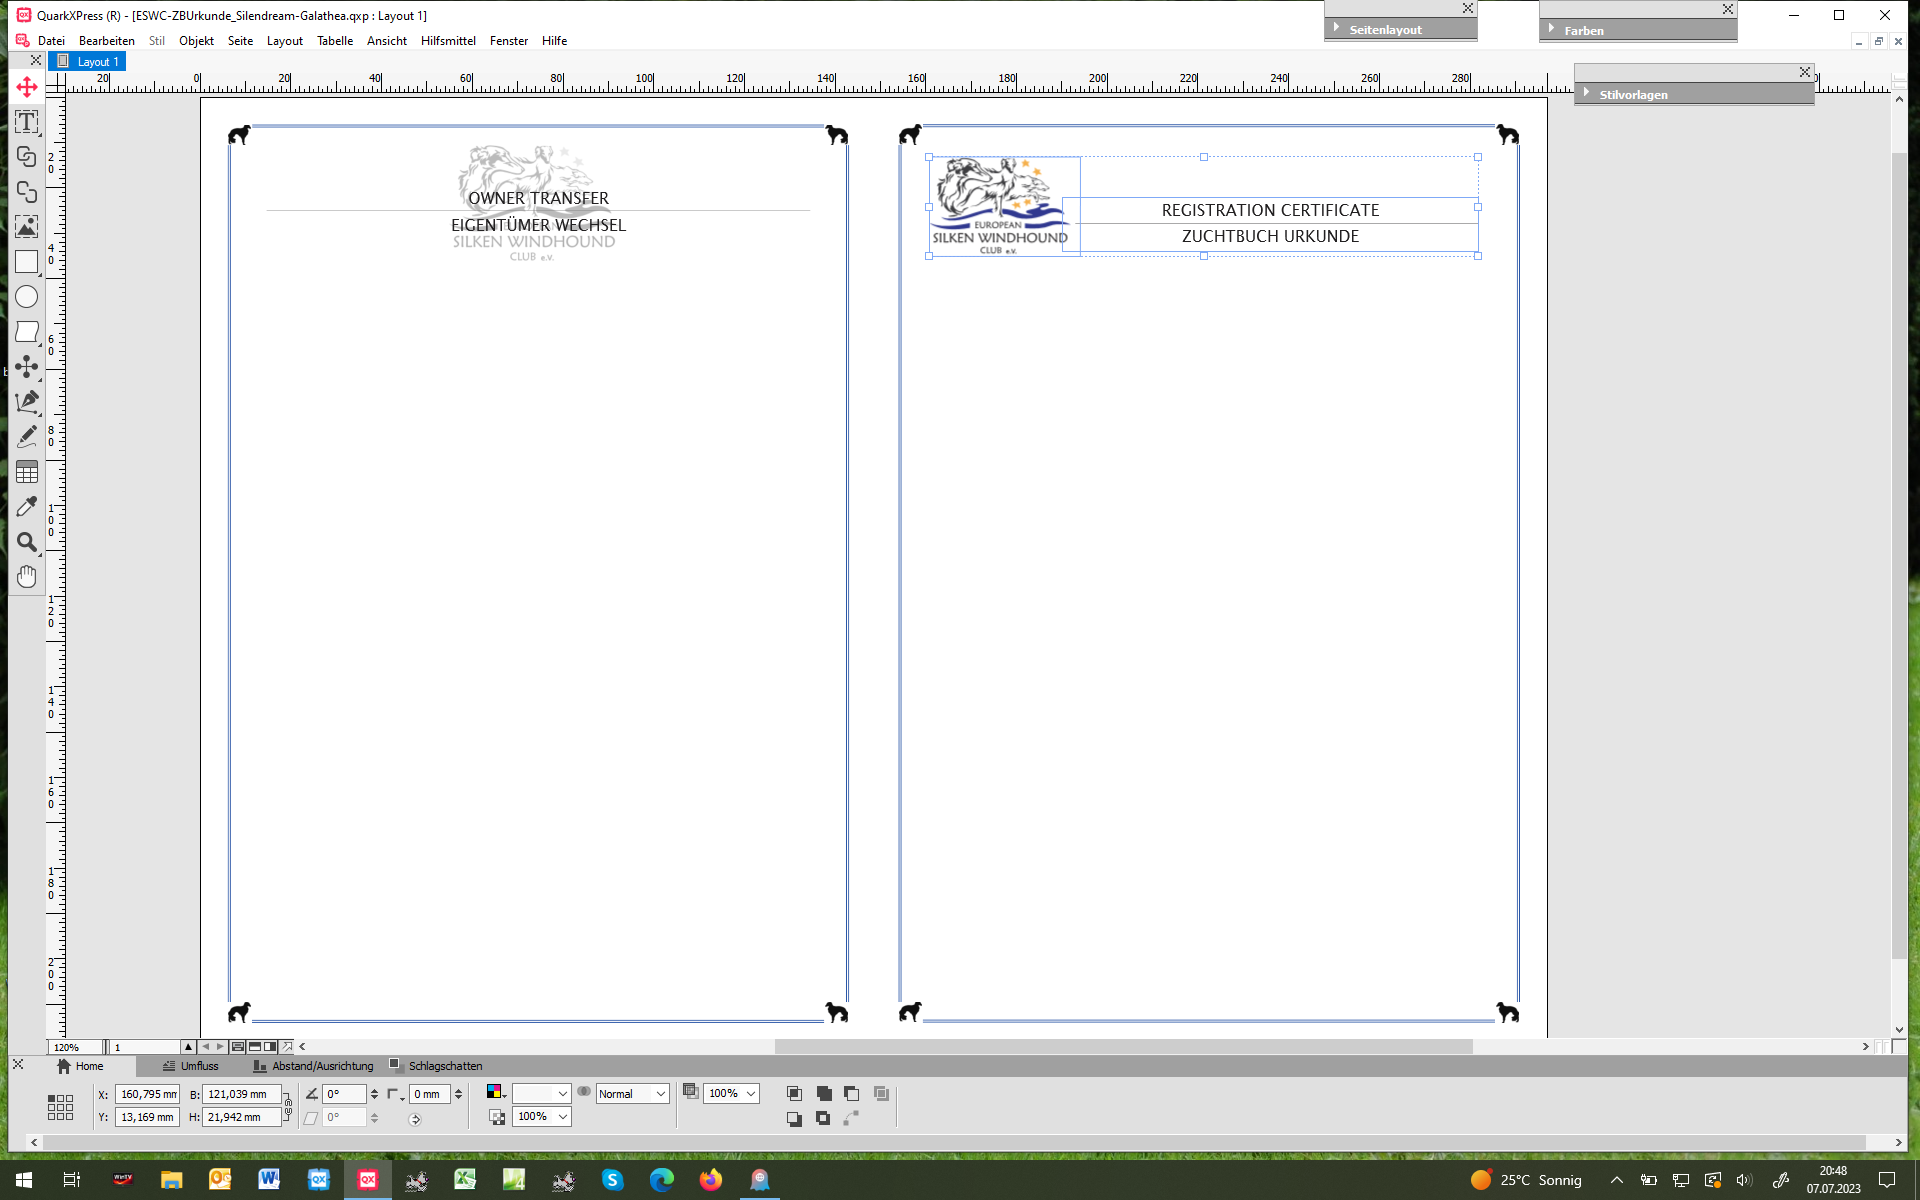Expand the Seitenlayout palette
Image resolution: width=1920 pixels, height=1200 pixels.
pyautogui.click(x=1337, y=29)
